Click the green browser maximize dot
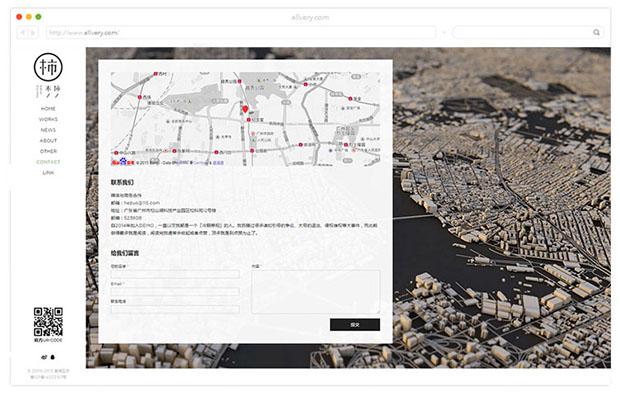 pos(38,17)
